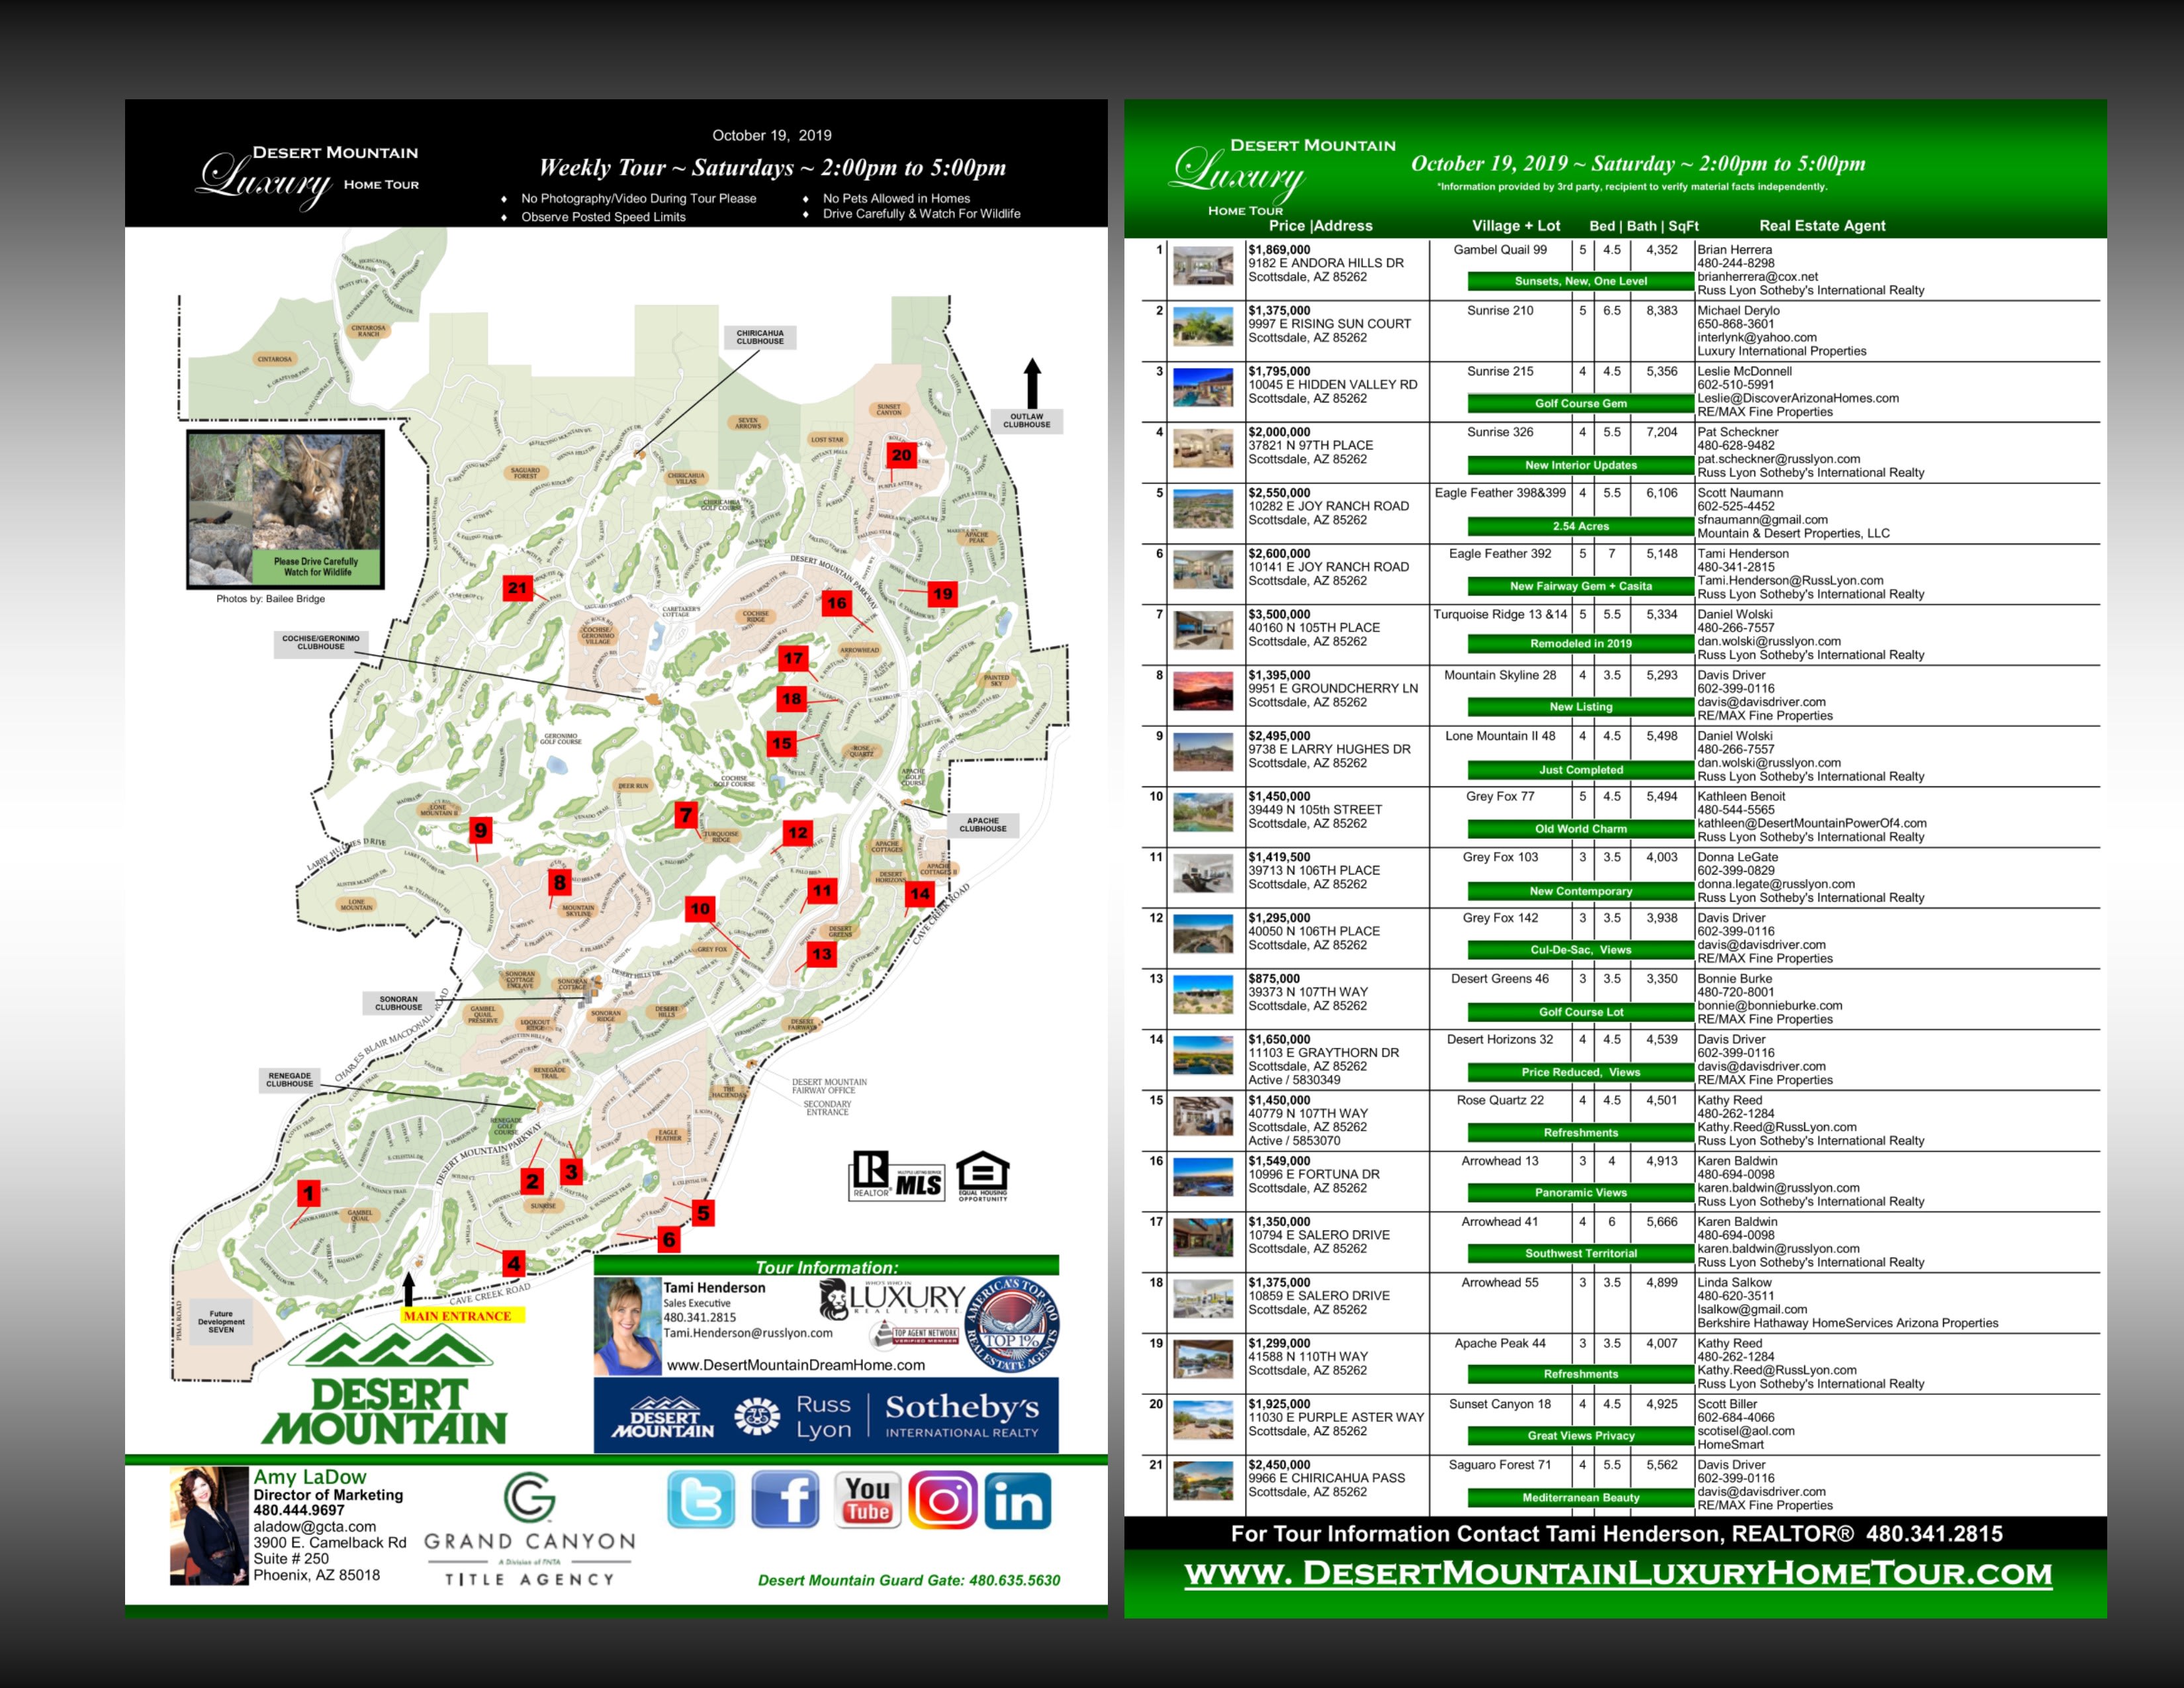This screenshot has width=2184, height=1688.
Task: Open listing photo for 9182 E Andora Hills Dr
Action: [x=1203, y=267]
